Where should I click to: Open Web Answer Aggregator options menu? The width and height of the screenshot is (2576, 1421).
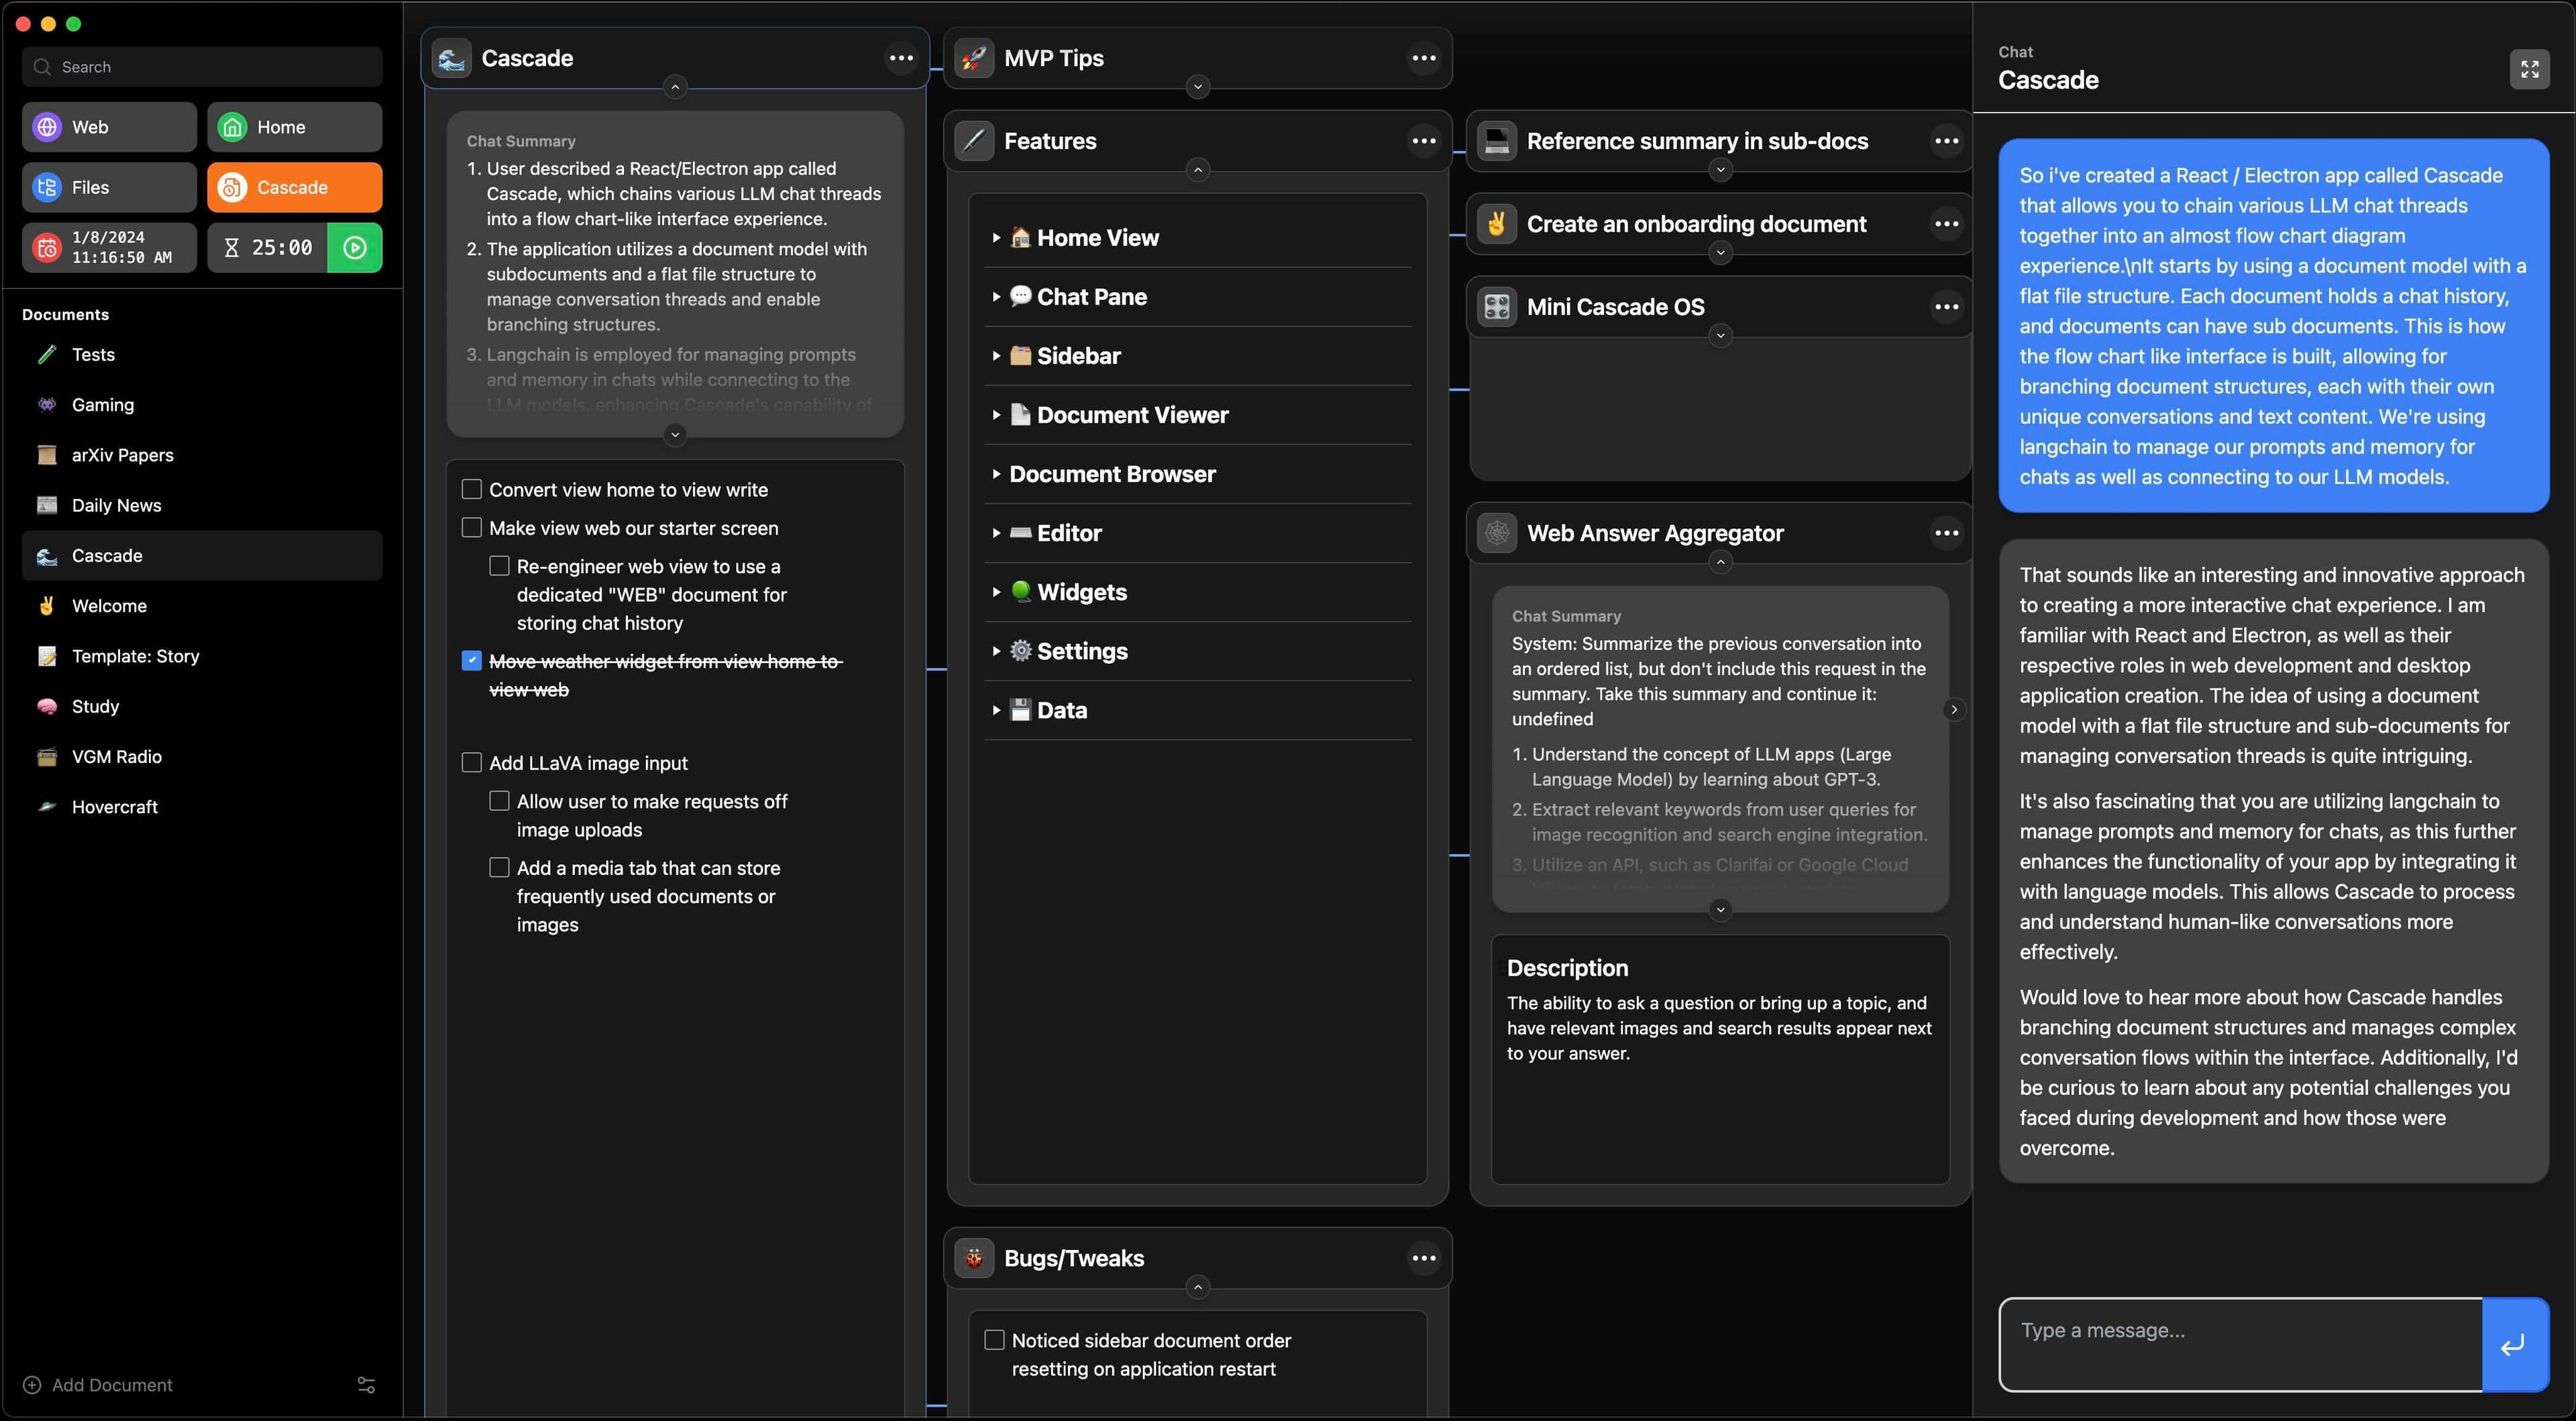1946,533
